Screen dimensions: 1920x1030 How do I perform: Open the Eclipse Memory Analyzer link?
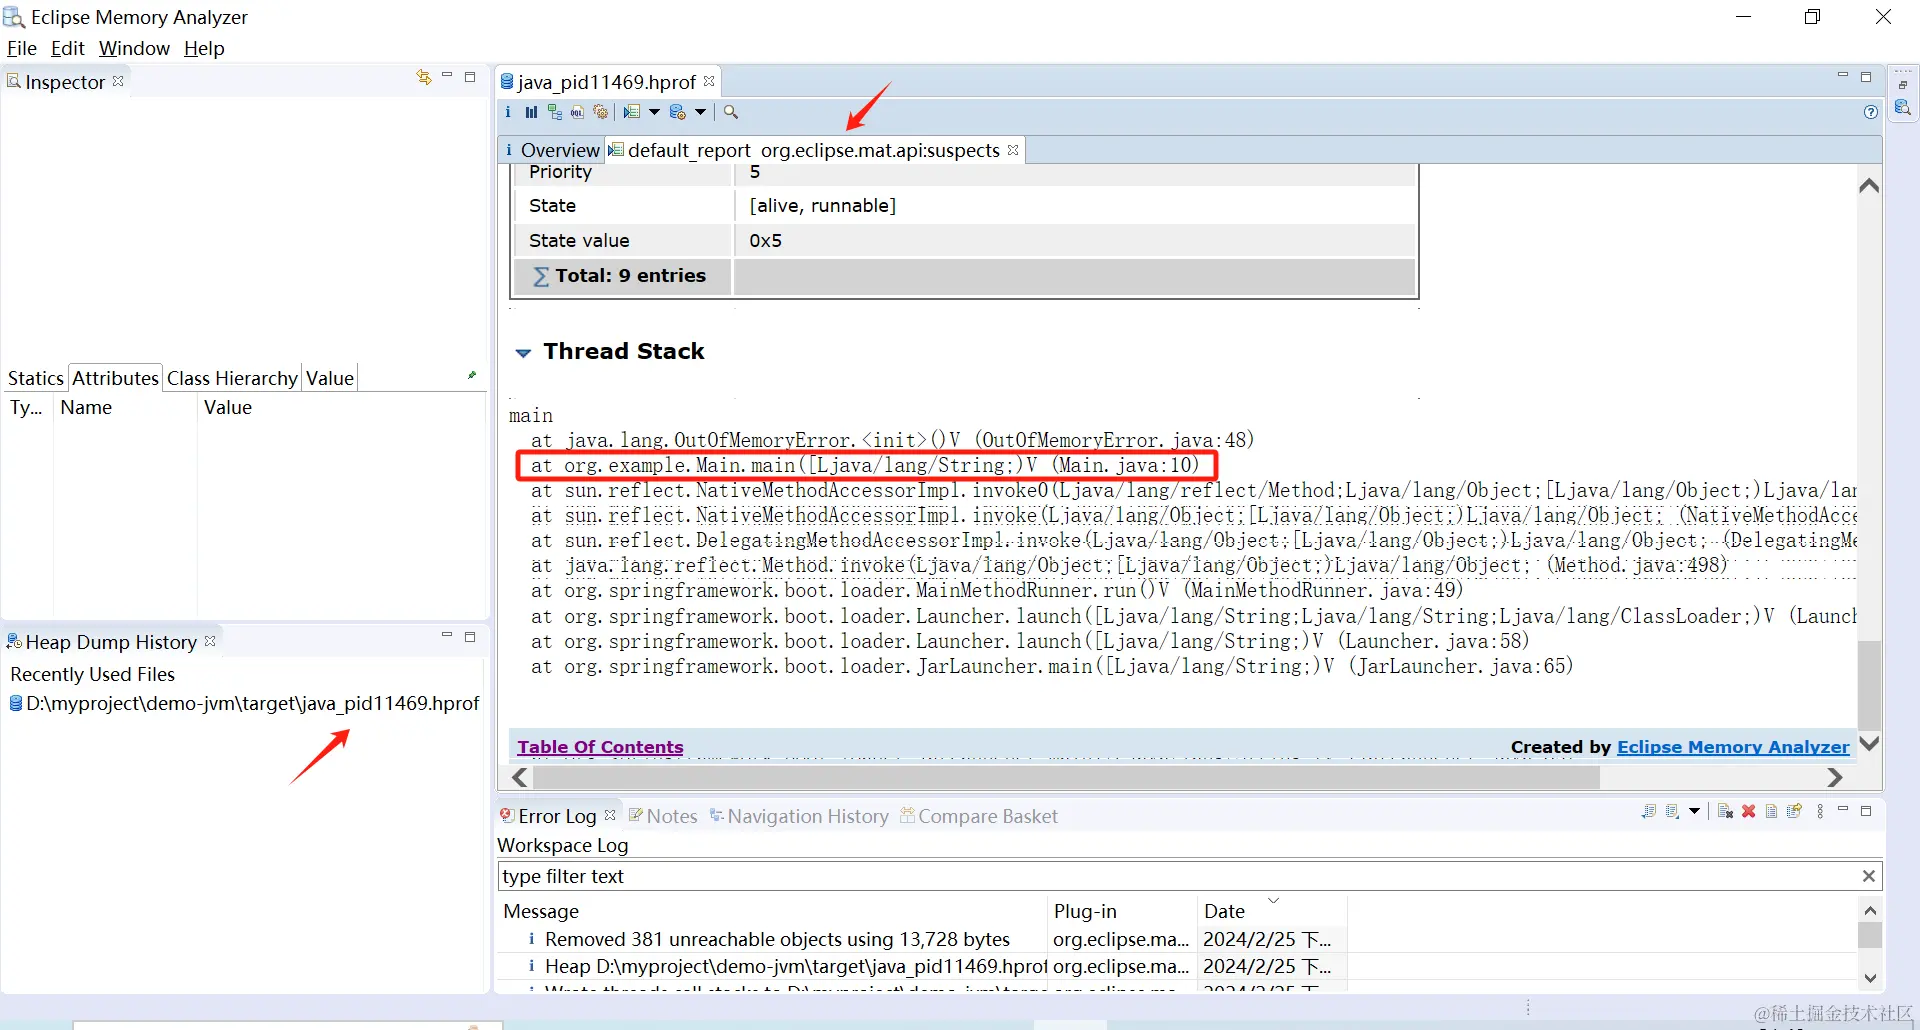click(x=1733, y=747)
